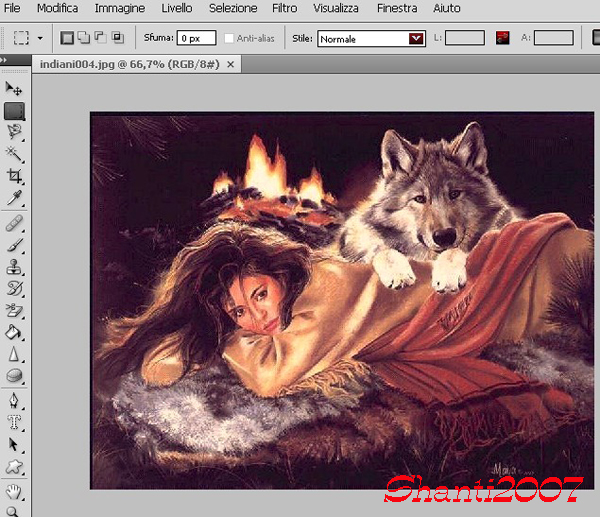Click the wolf in the canvas image
Screen dimensions: 600x517
click(x=432, y=207)
